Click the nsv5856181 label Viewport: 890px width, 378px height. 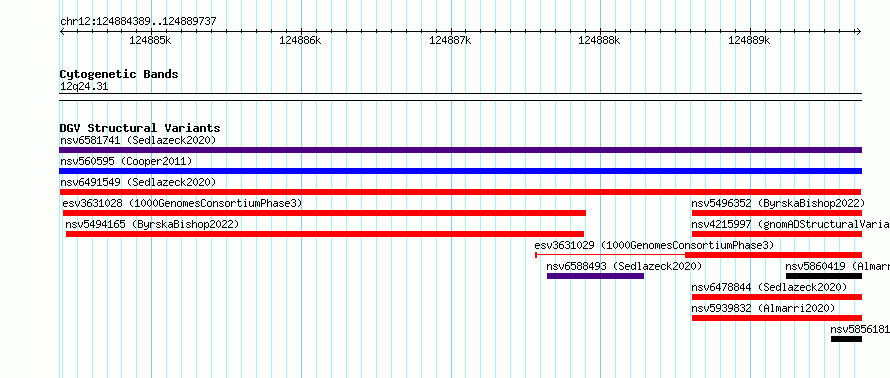click(860, 329)
